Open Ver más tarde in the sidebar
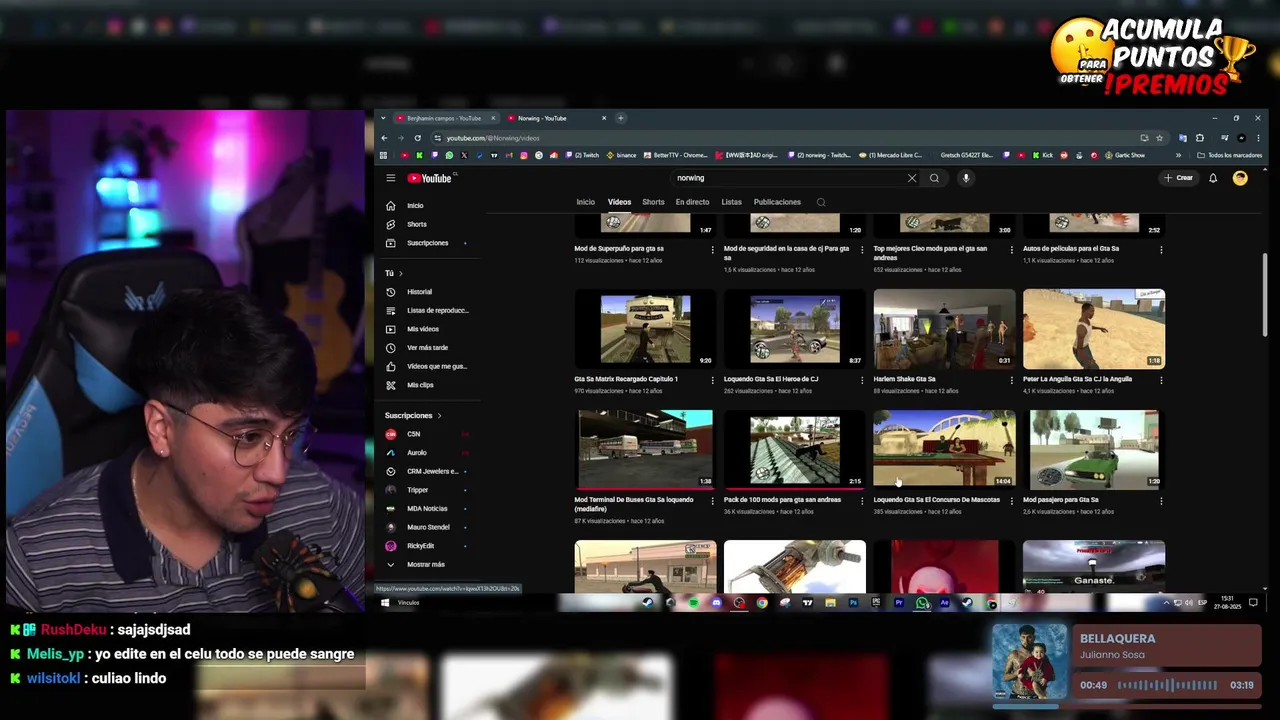 [428, 348]
